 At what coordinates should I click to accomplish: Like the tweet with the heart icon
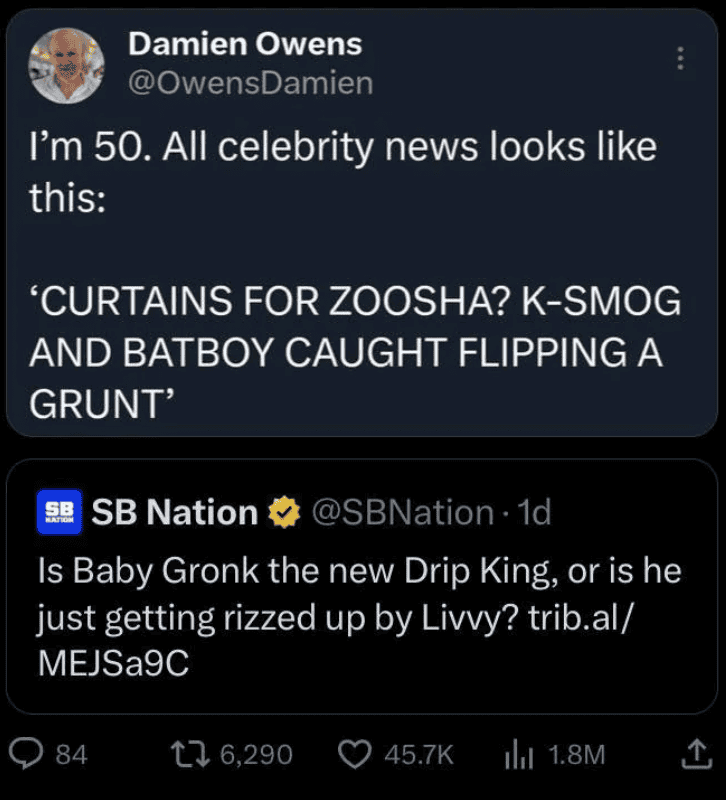(x=355, y=754)
